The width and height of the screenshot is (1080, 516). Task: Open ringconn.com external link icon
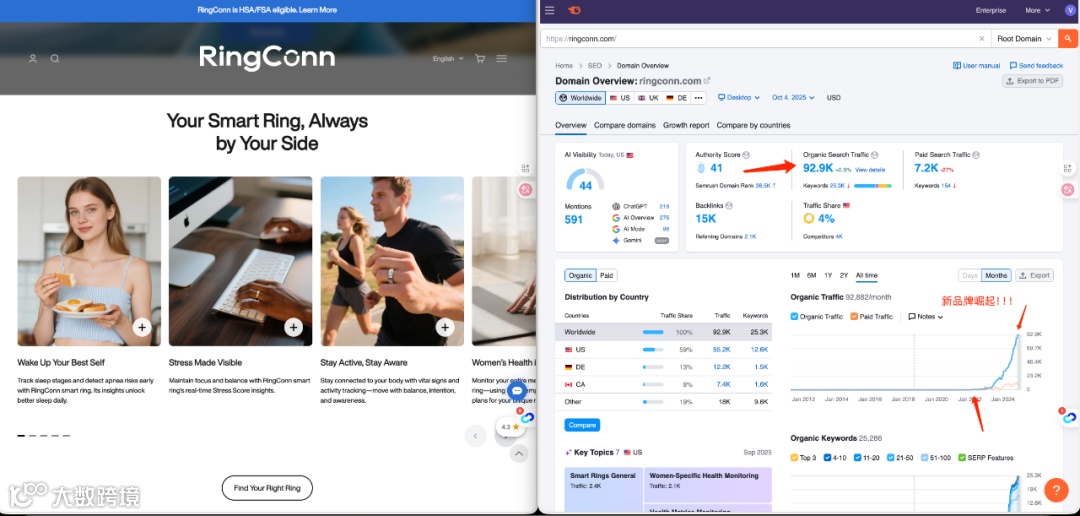point(707,81)
